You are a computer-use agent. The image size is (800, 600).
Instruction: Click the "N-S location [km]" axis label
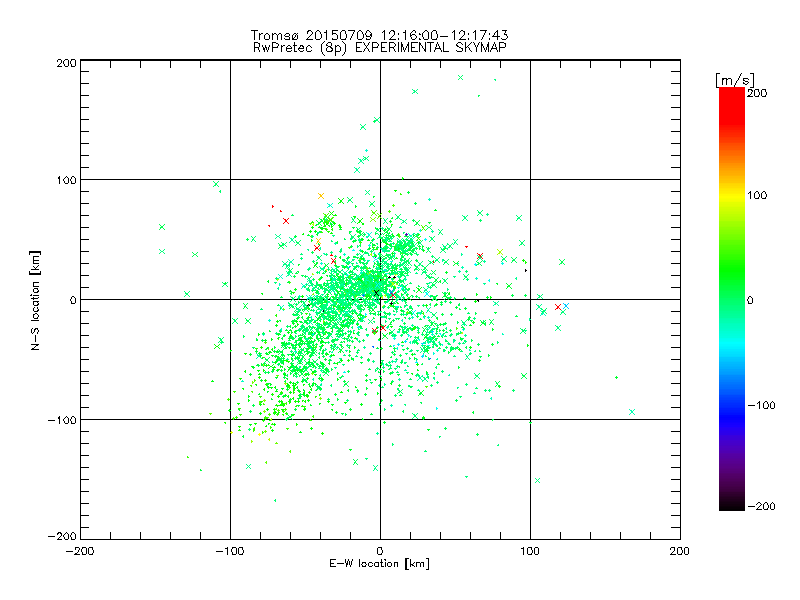(35, 300)
